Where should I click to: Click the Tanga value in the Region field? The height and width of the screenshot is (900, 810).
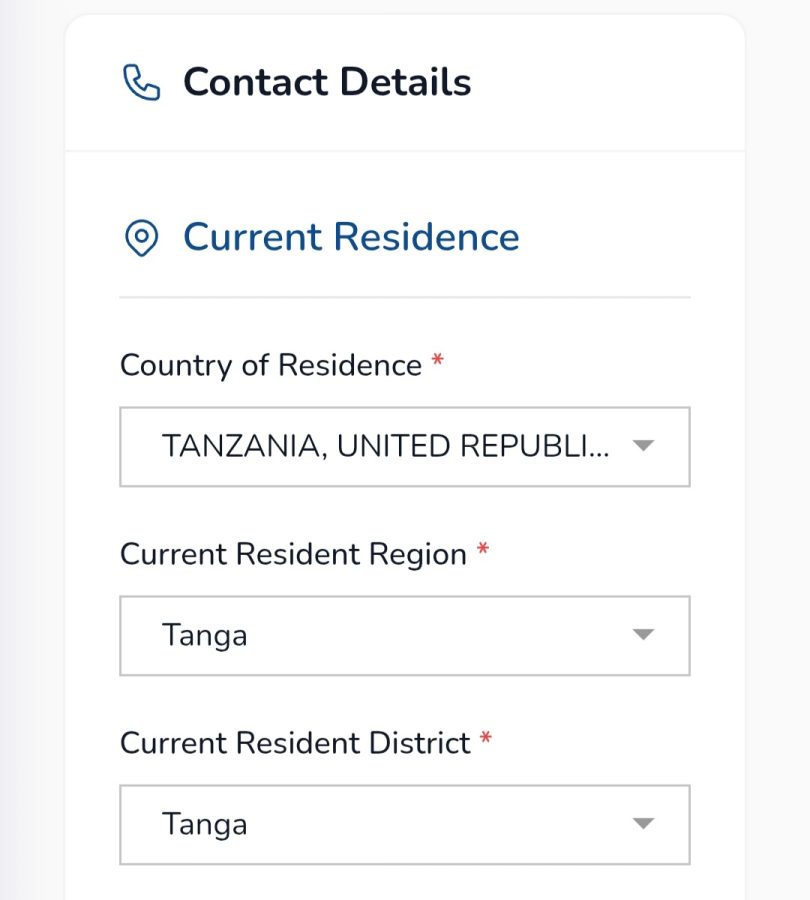204,636
